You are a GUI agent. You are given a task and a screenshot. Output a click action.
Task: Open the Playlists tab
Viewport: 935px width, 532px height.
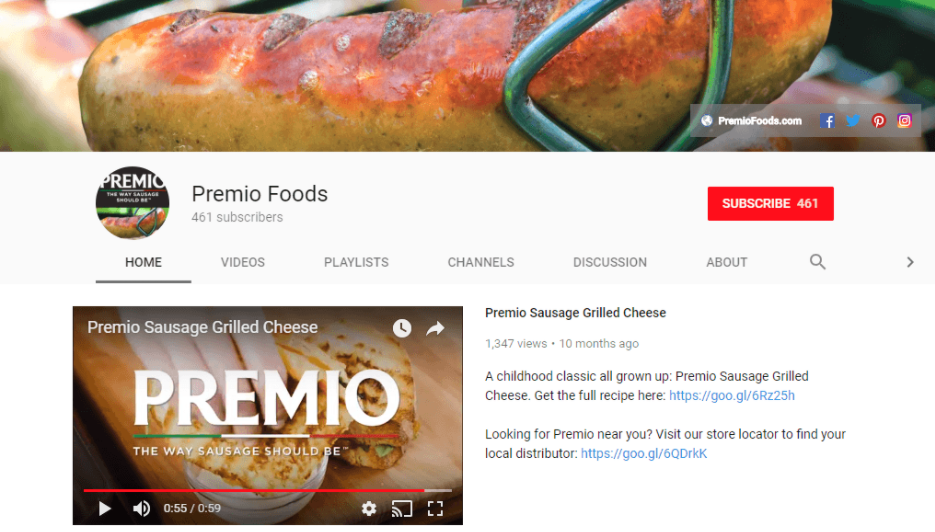[x=356, y=262]
